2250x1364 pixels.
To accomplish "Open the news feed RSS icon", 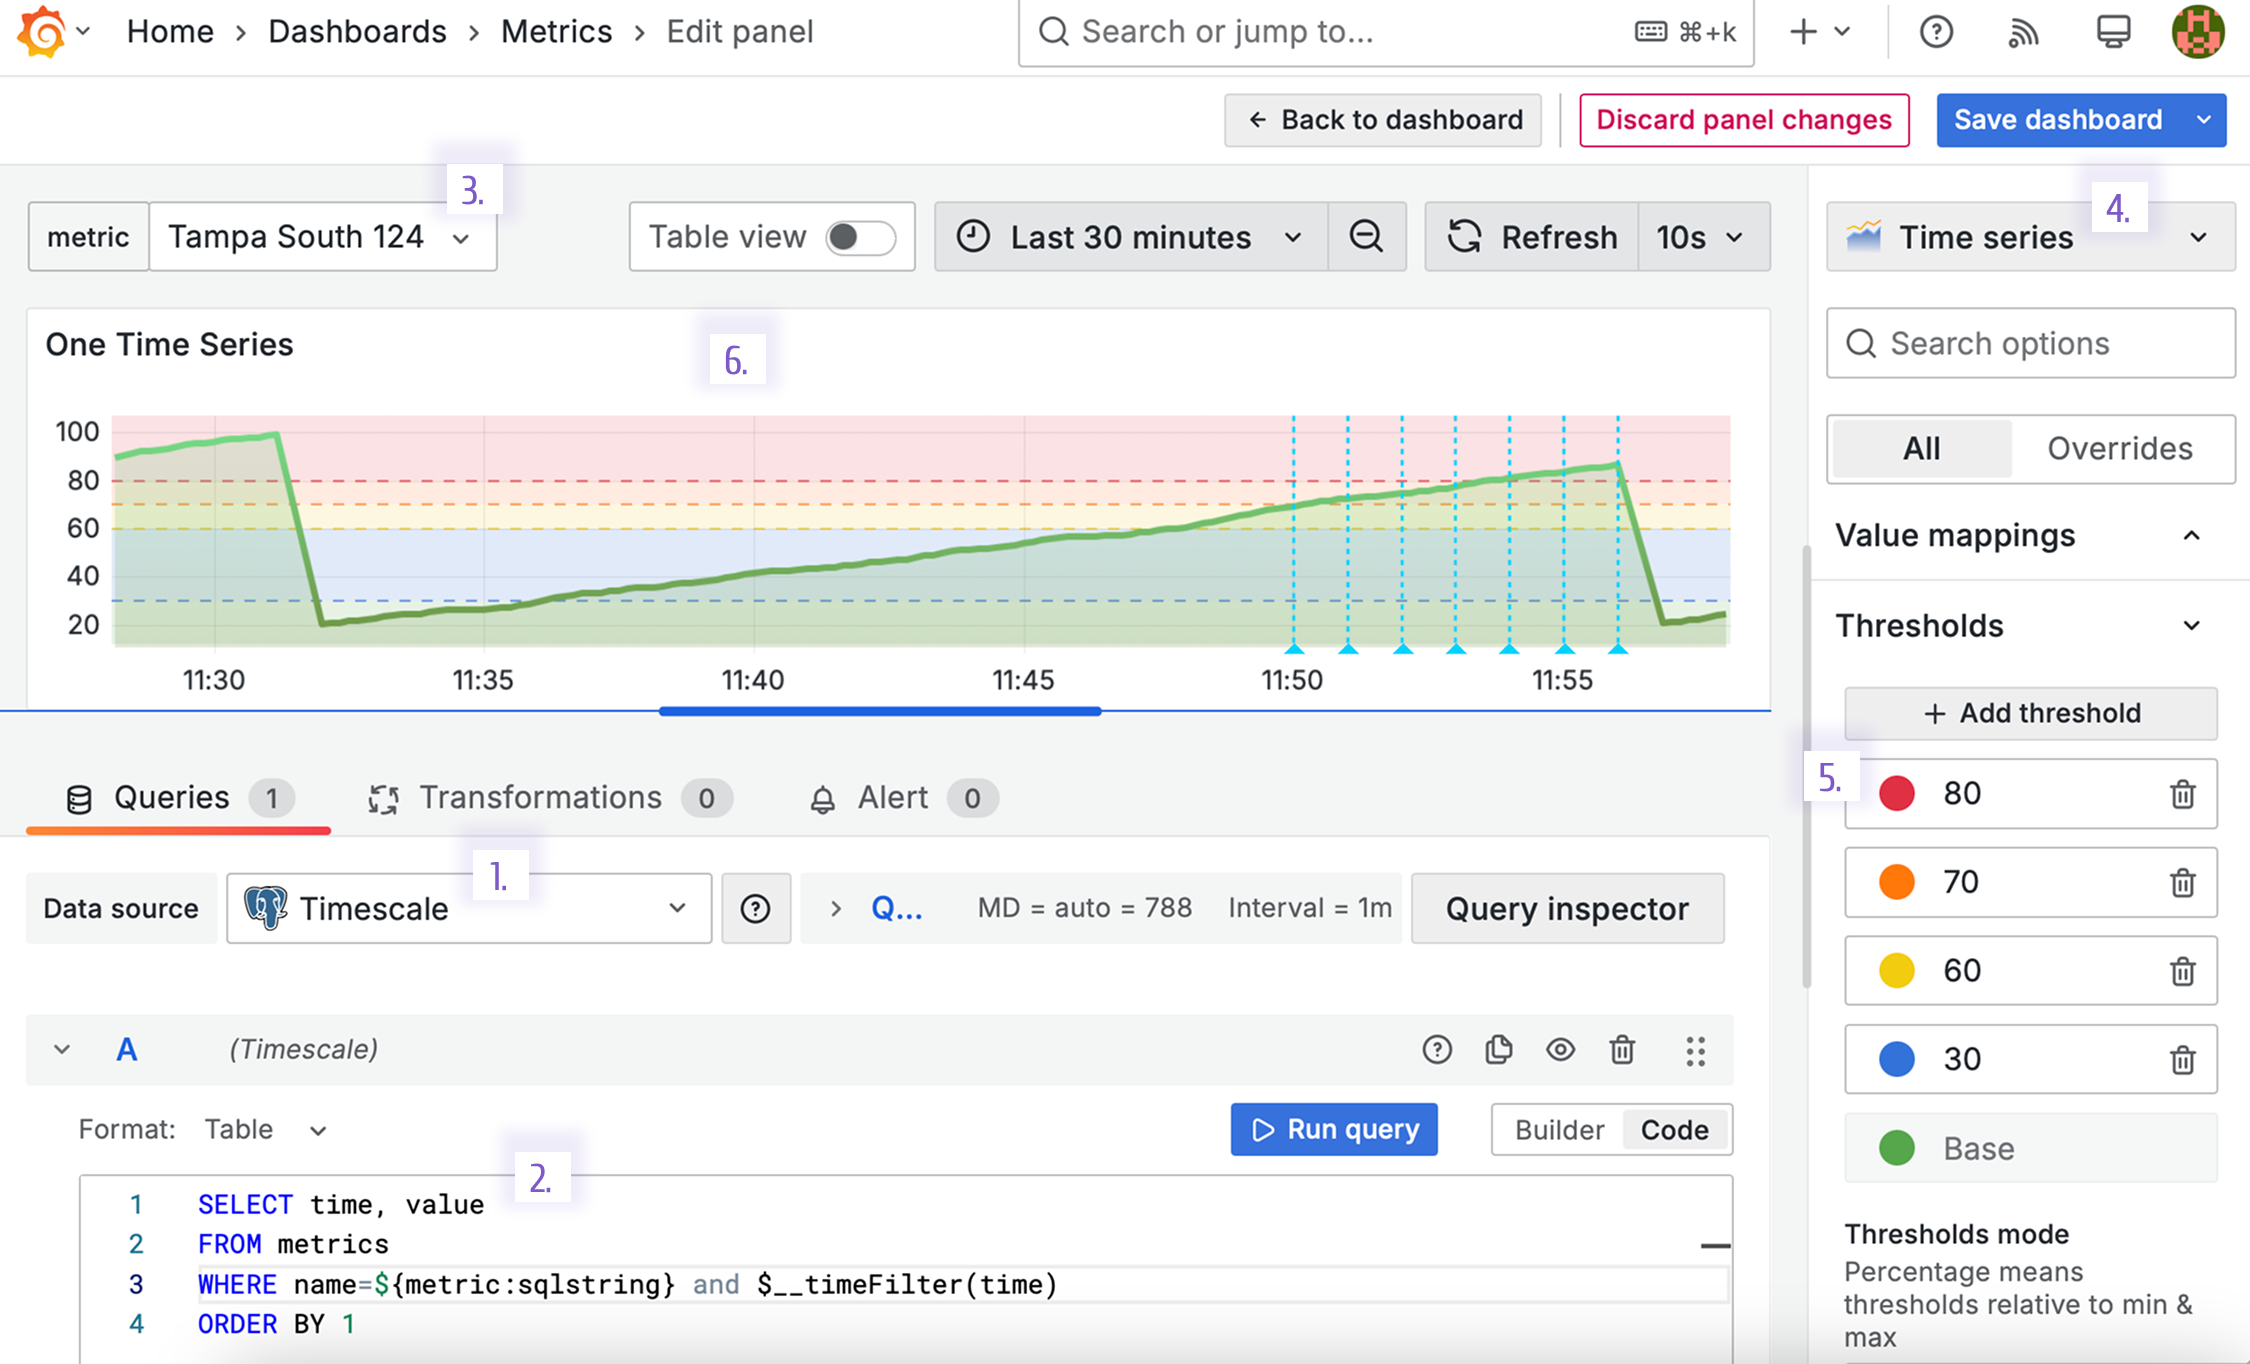I will point(2024,32).
